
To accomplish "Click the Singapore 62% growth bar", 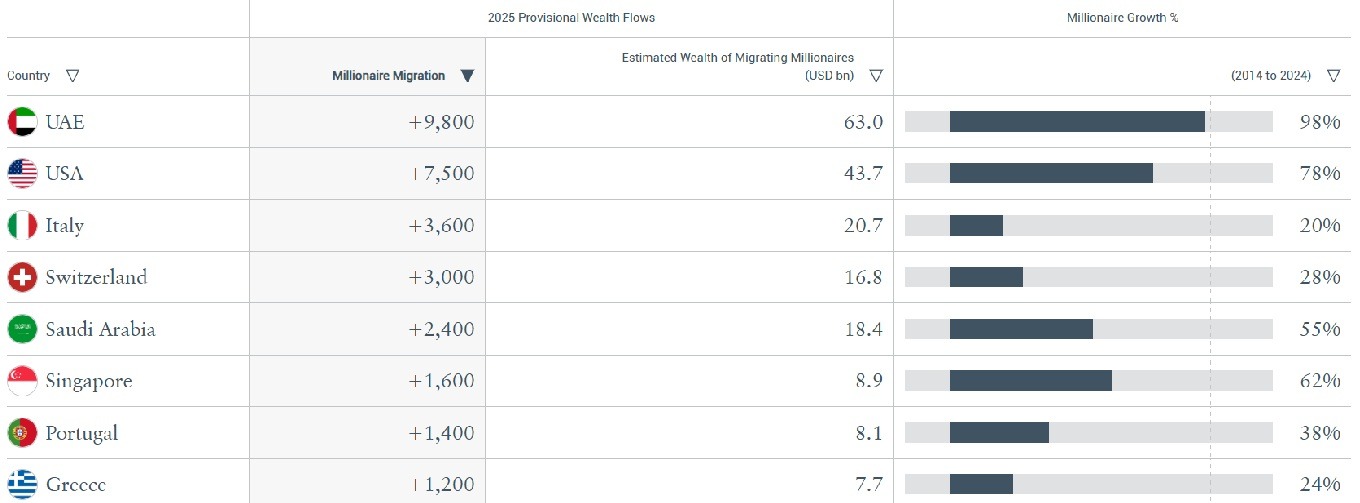I will pyautogui.click(x=1031, y=381).
